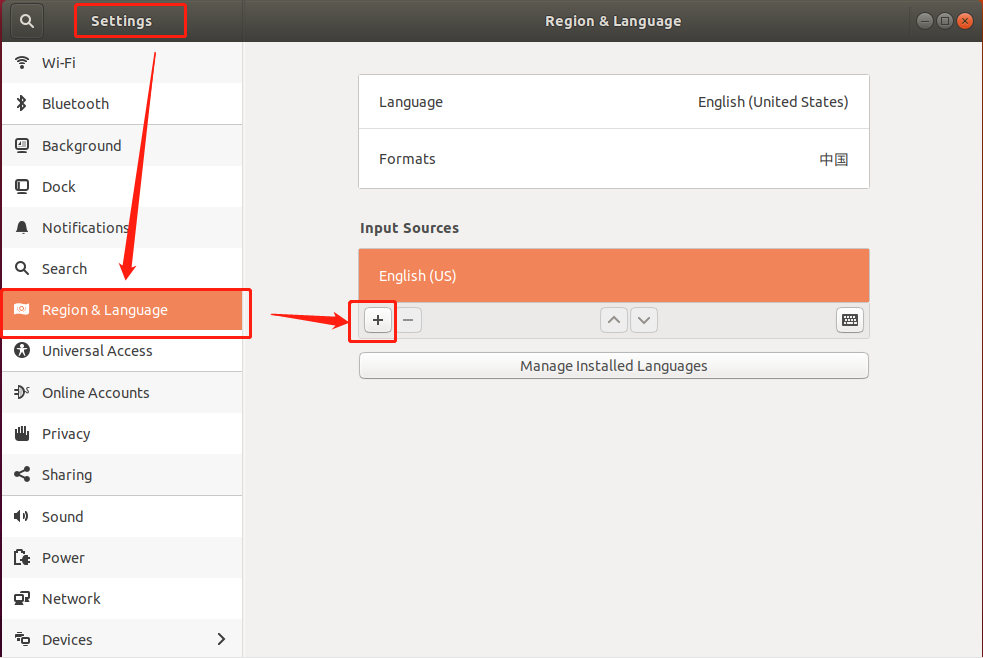This screenshot has width=983, height=658.
Task: Maximize the Settings window
Action: 945,21
